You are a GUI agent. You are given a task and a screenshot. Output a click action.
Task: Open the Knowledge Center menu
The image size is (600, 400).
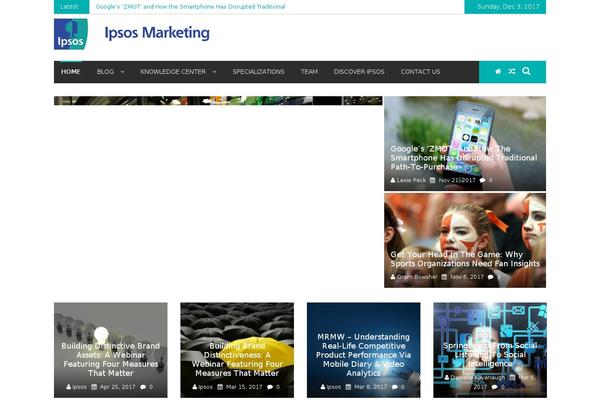coord(173,72)
